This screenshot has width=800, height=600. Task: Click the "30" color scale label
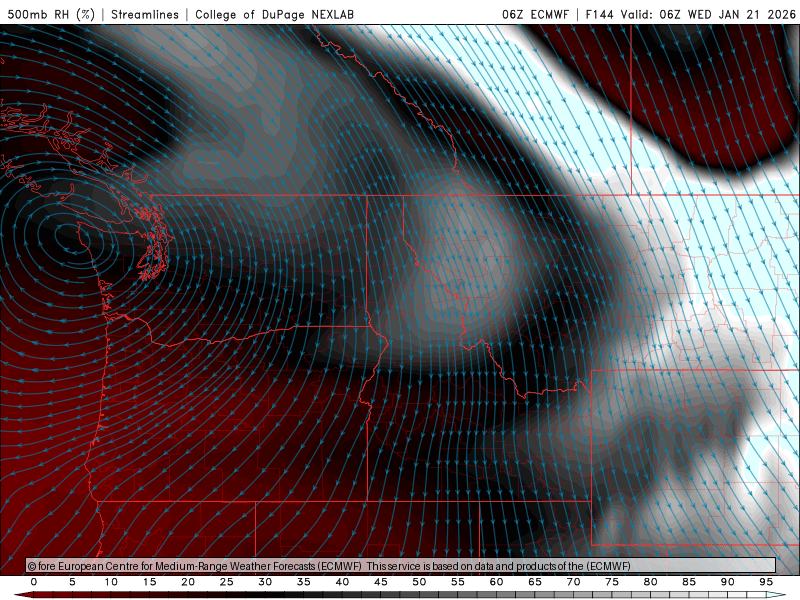point(265,582)
